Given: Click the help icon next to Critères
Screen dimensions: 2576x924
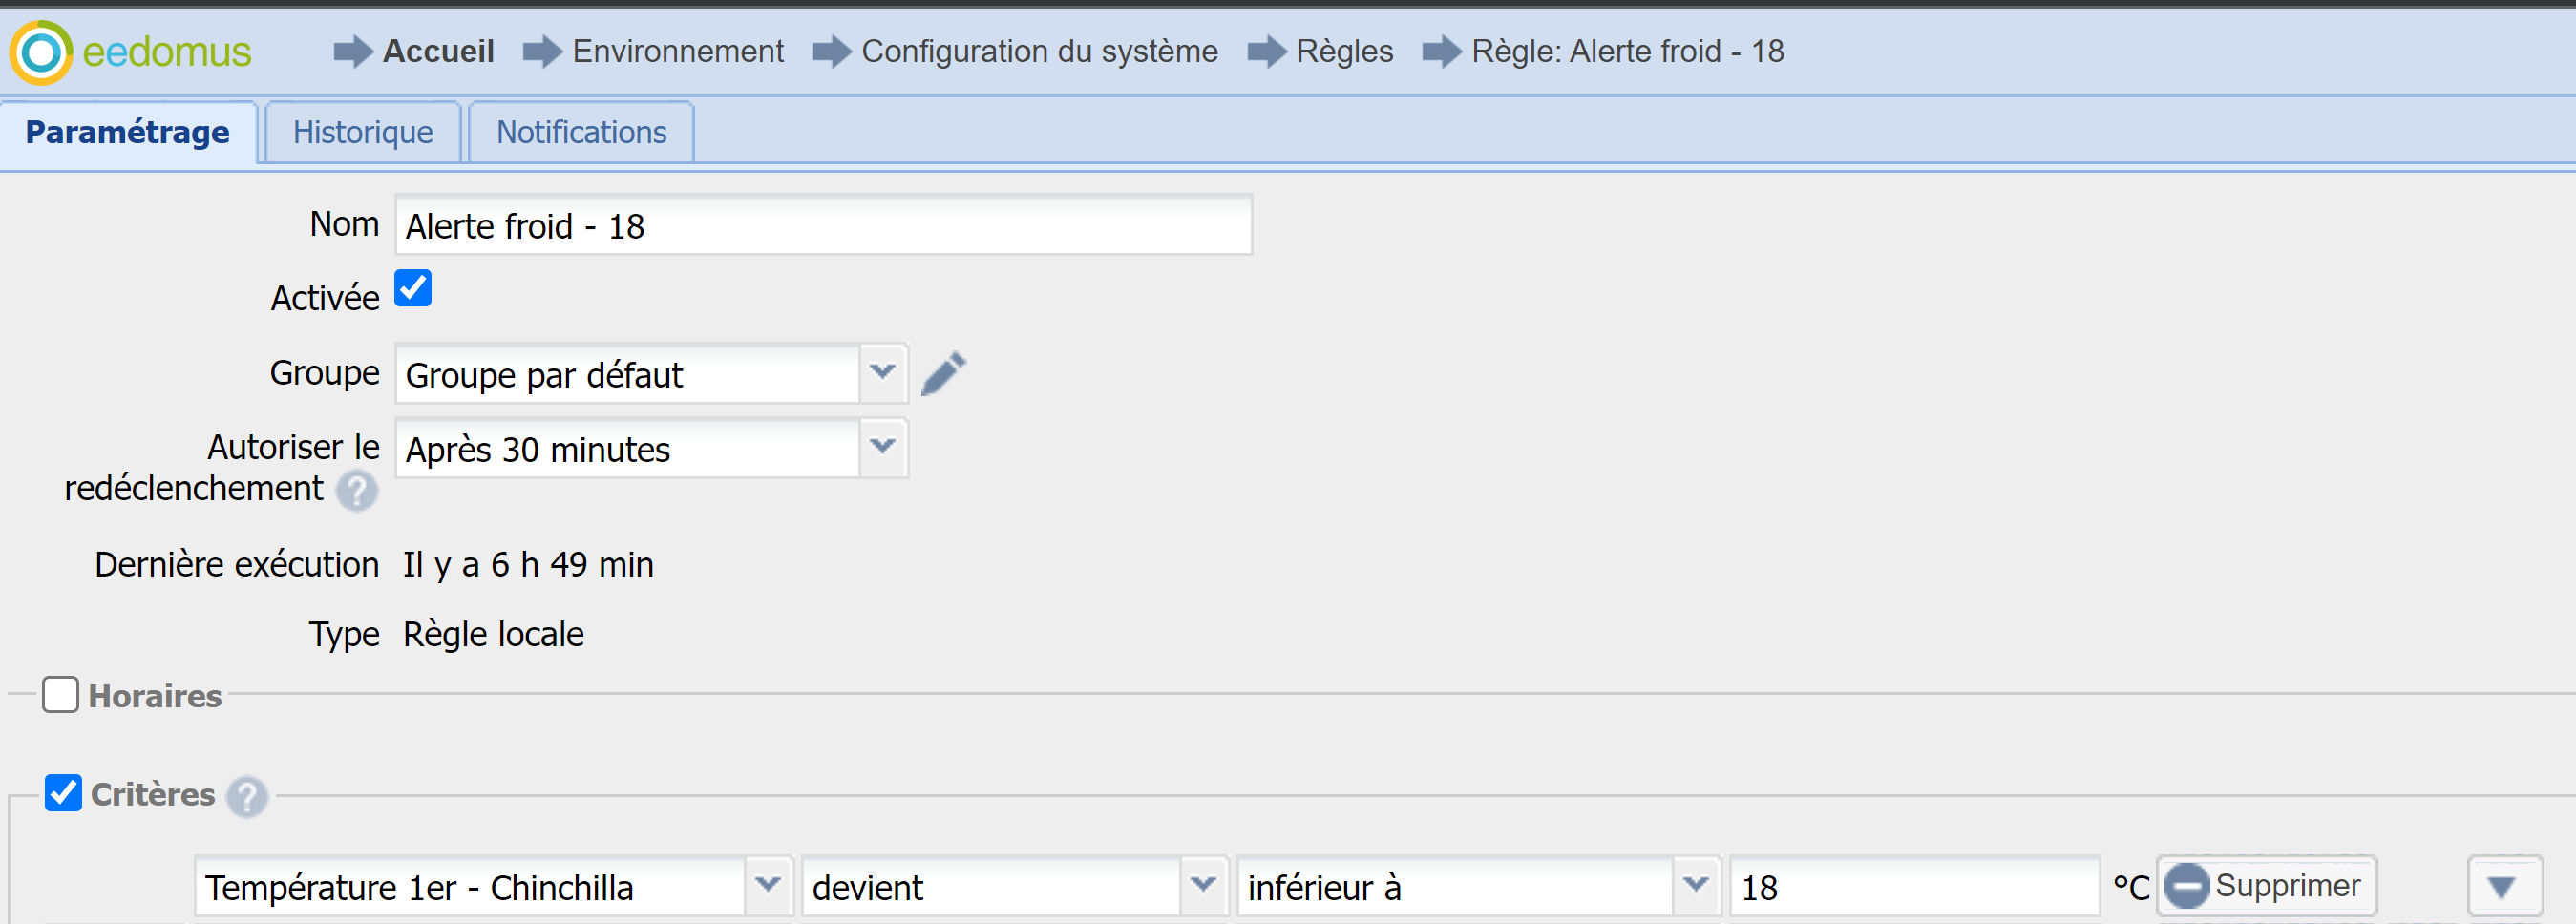Looking at the screenshot, I should [x=247, y=796].
